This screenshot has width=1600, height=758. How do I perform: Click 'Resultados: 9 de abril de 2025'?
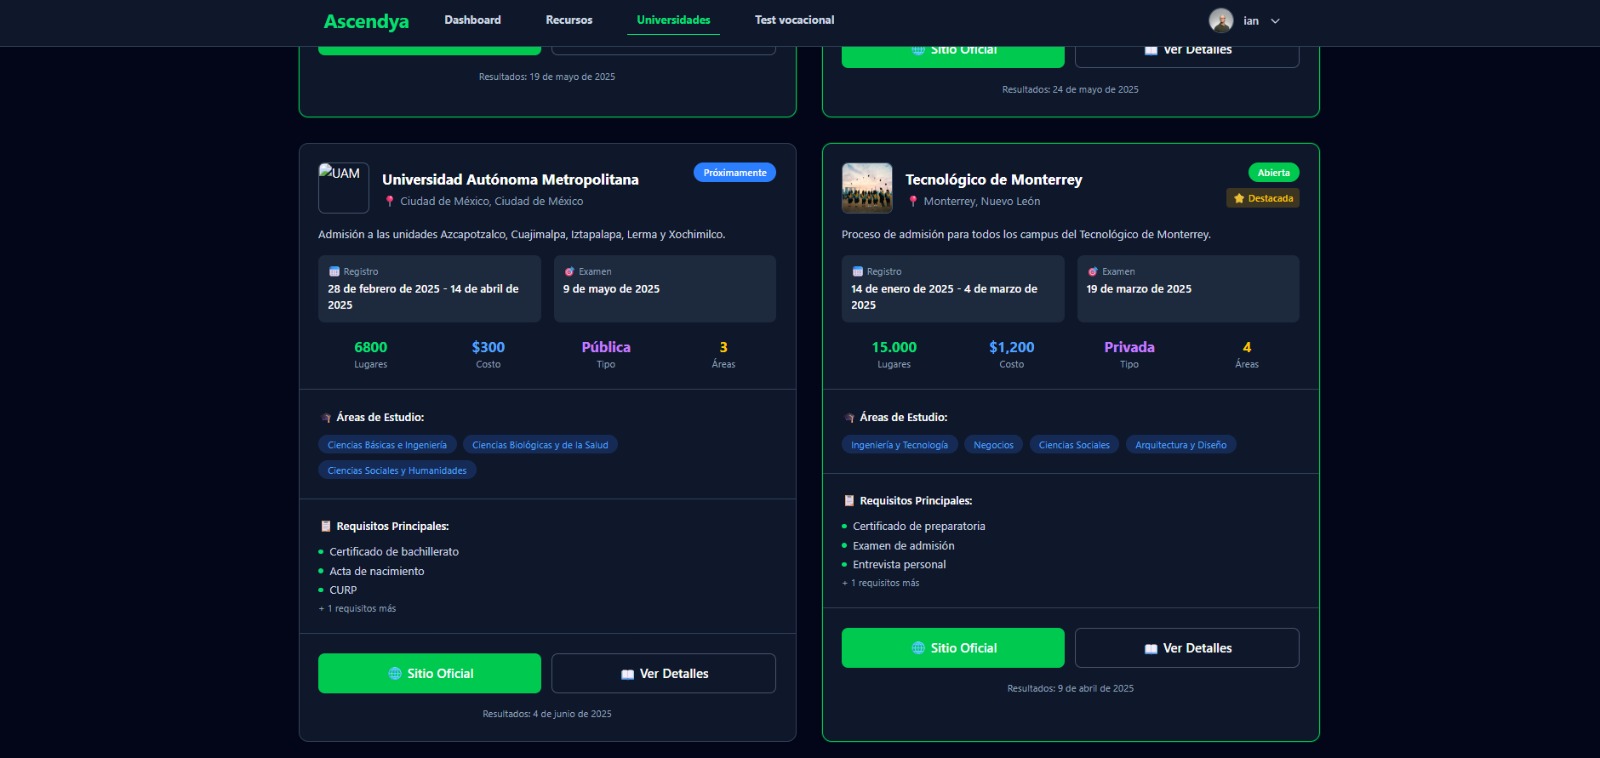1070,688
